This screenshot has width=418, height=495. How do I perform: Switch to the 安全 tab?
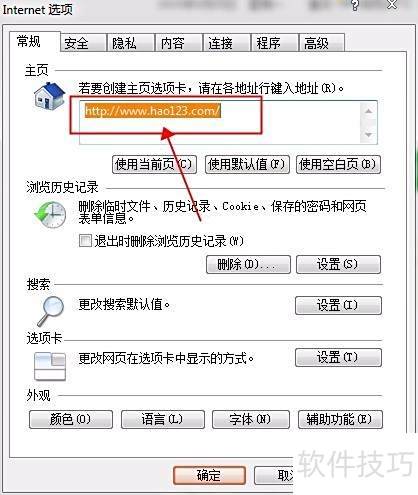click(x=83, y=43)
